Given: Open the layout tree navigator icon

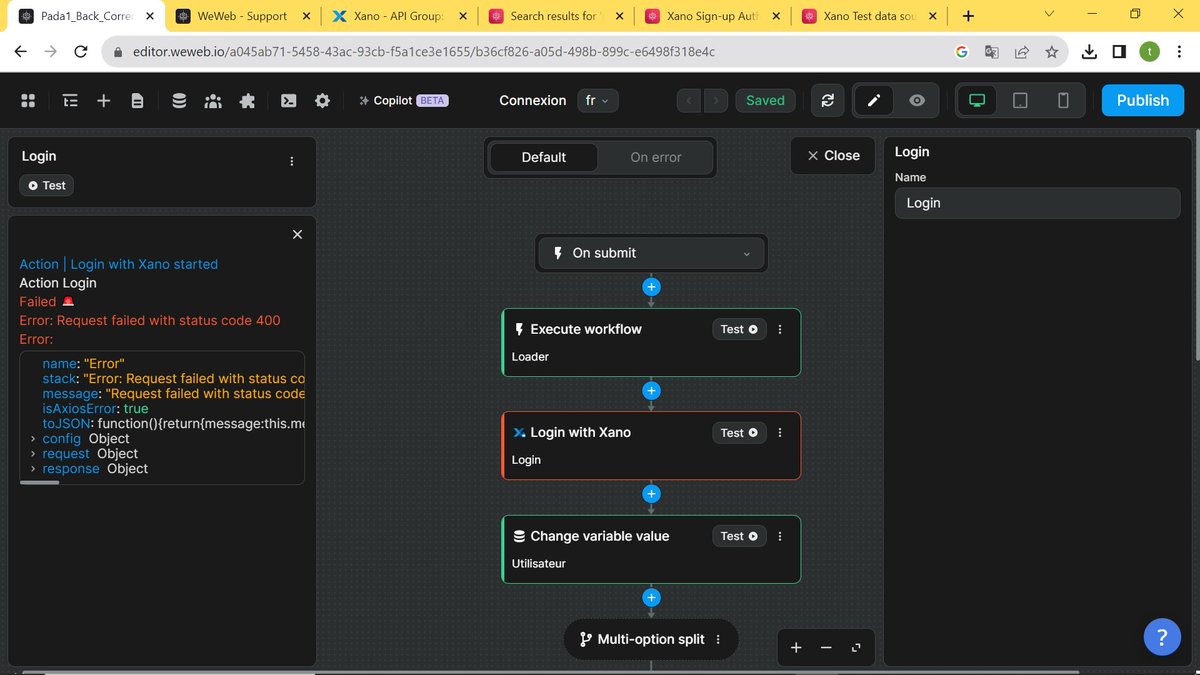Looking at the screenshot, I should tap(70, 100).
